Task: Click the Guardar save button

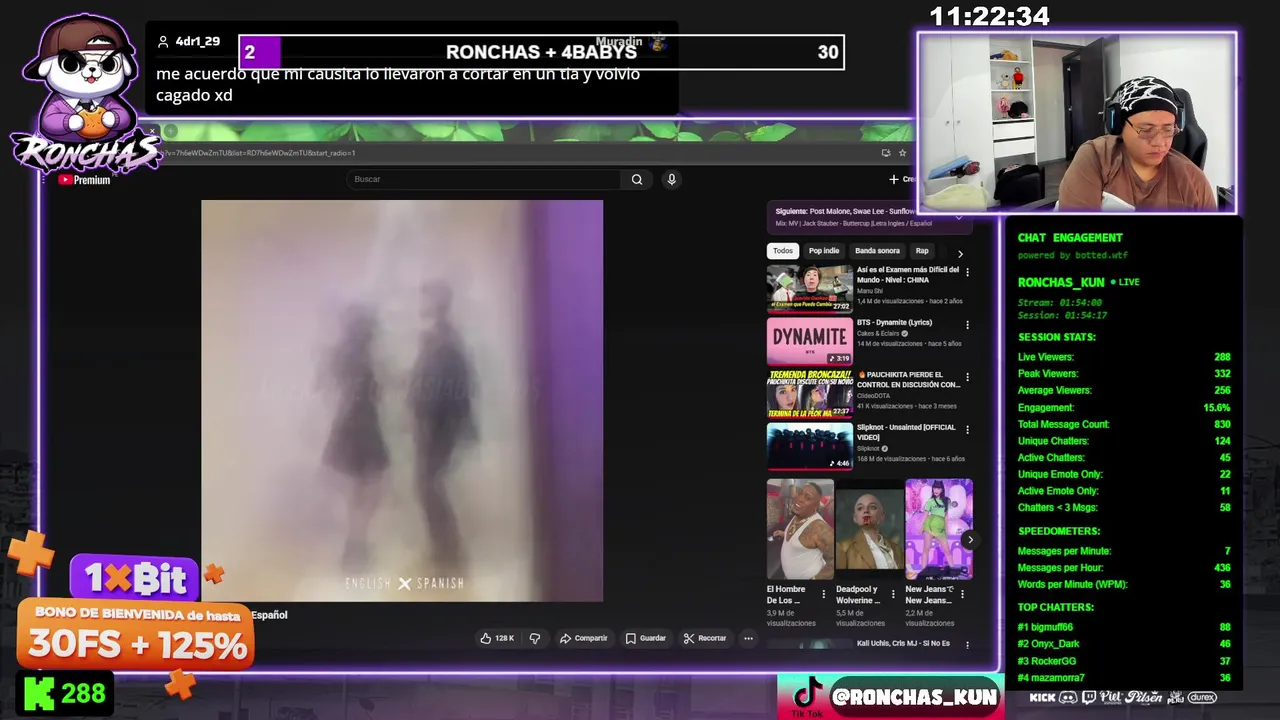Action: pos(646,638)
